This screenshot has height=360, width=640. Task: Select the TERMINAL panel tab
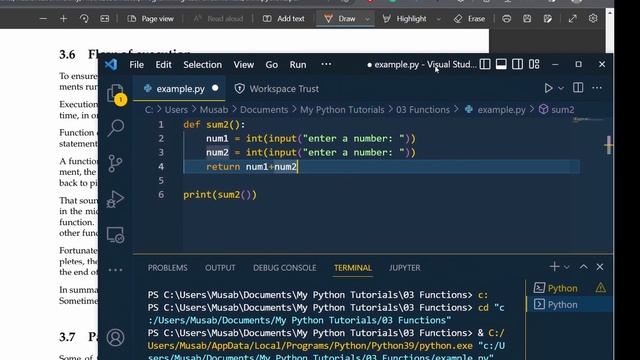353,268
